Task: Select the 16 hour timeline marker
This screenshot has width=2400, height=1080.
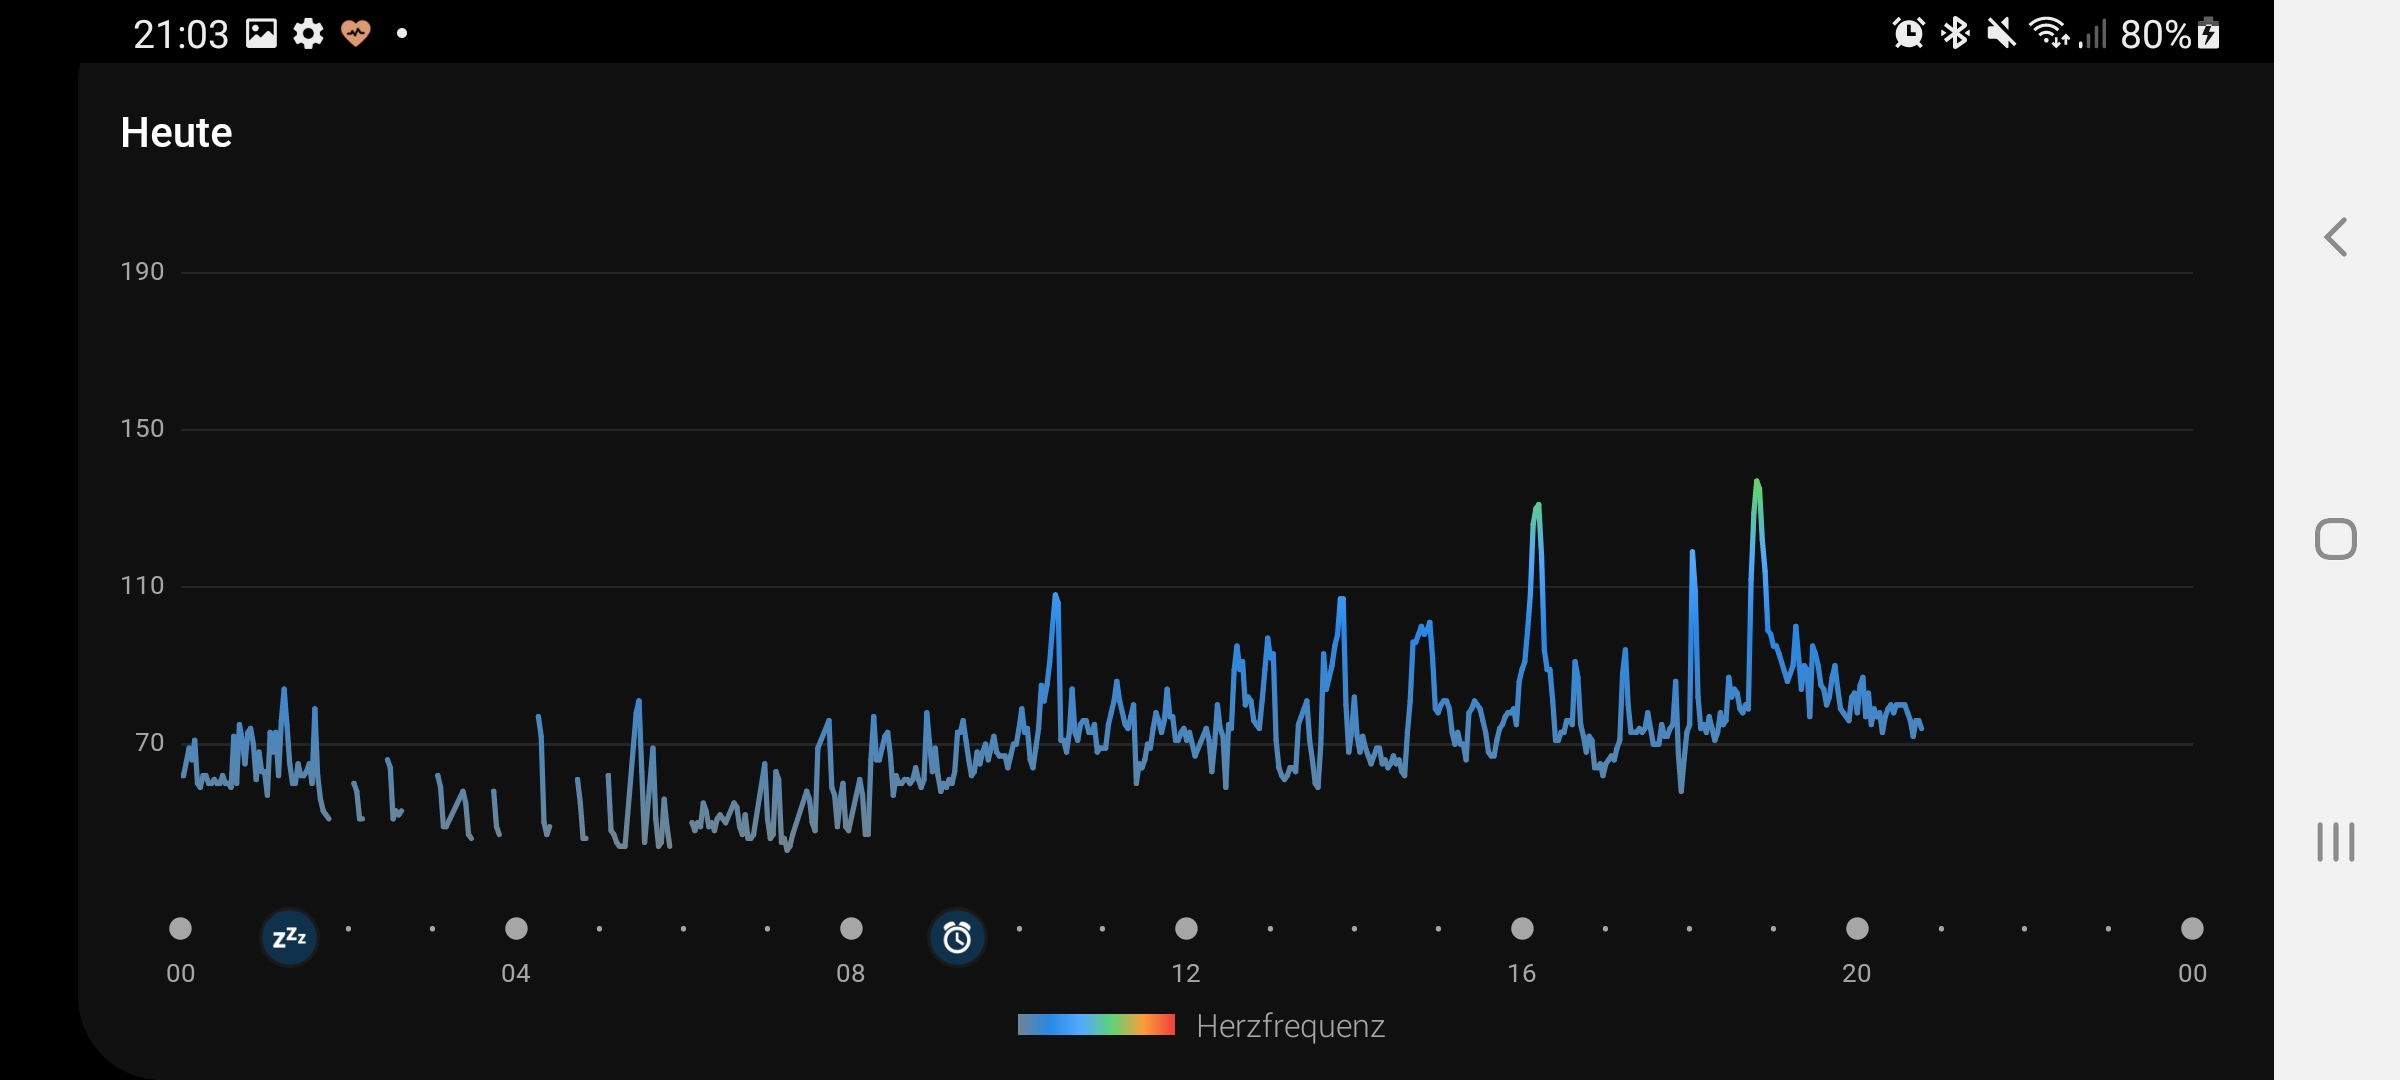Action: [x=1522, y=929]
